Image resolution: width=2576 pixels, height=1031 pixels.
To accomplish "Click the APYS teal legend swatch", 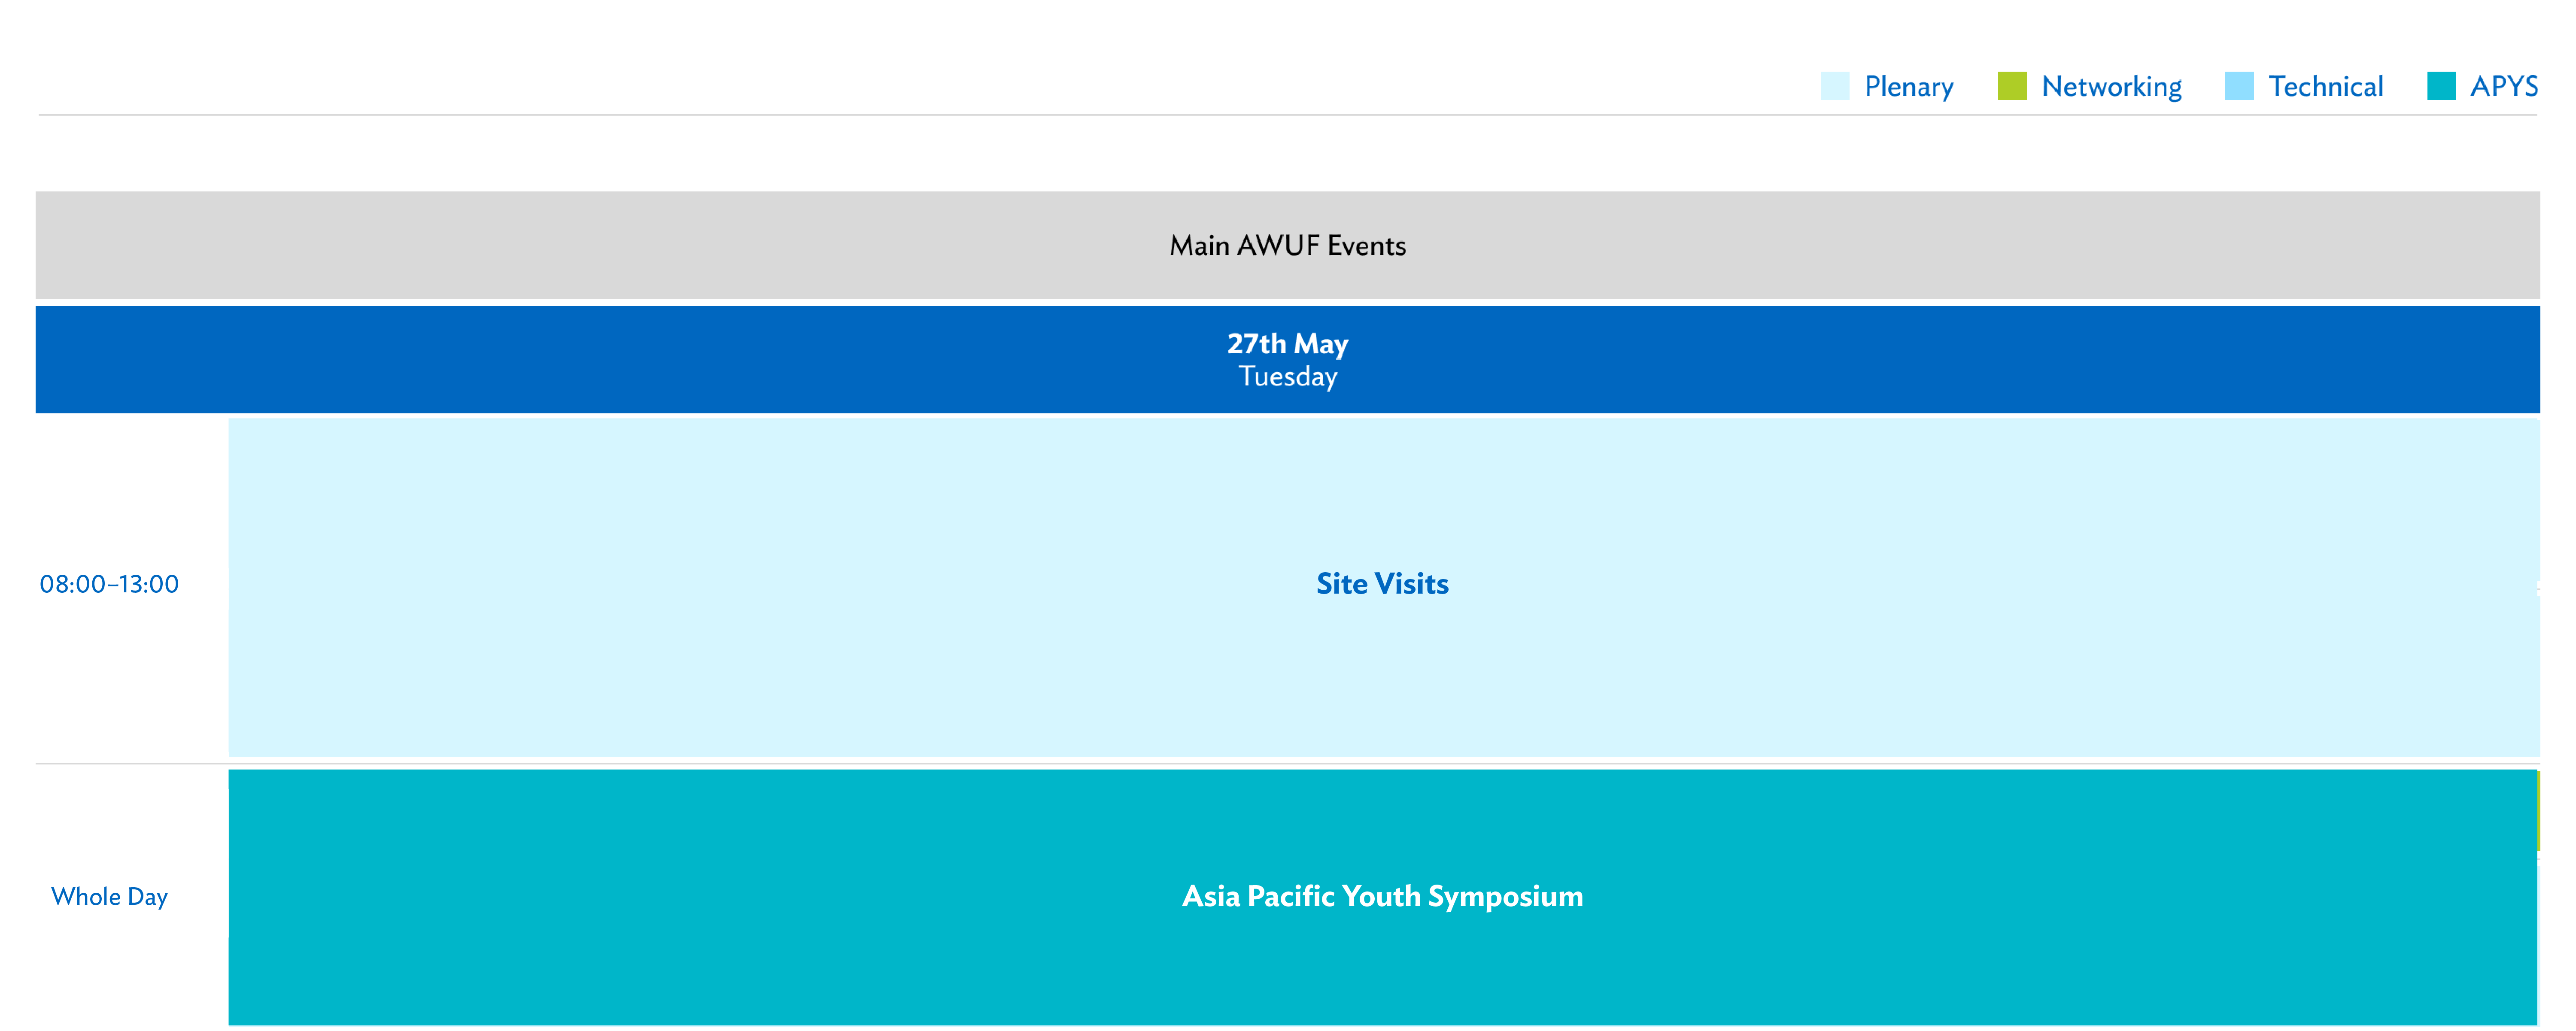I will click(2441, 86).
